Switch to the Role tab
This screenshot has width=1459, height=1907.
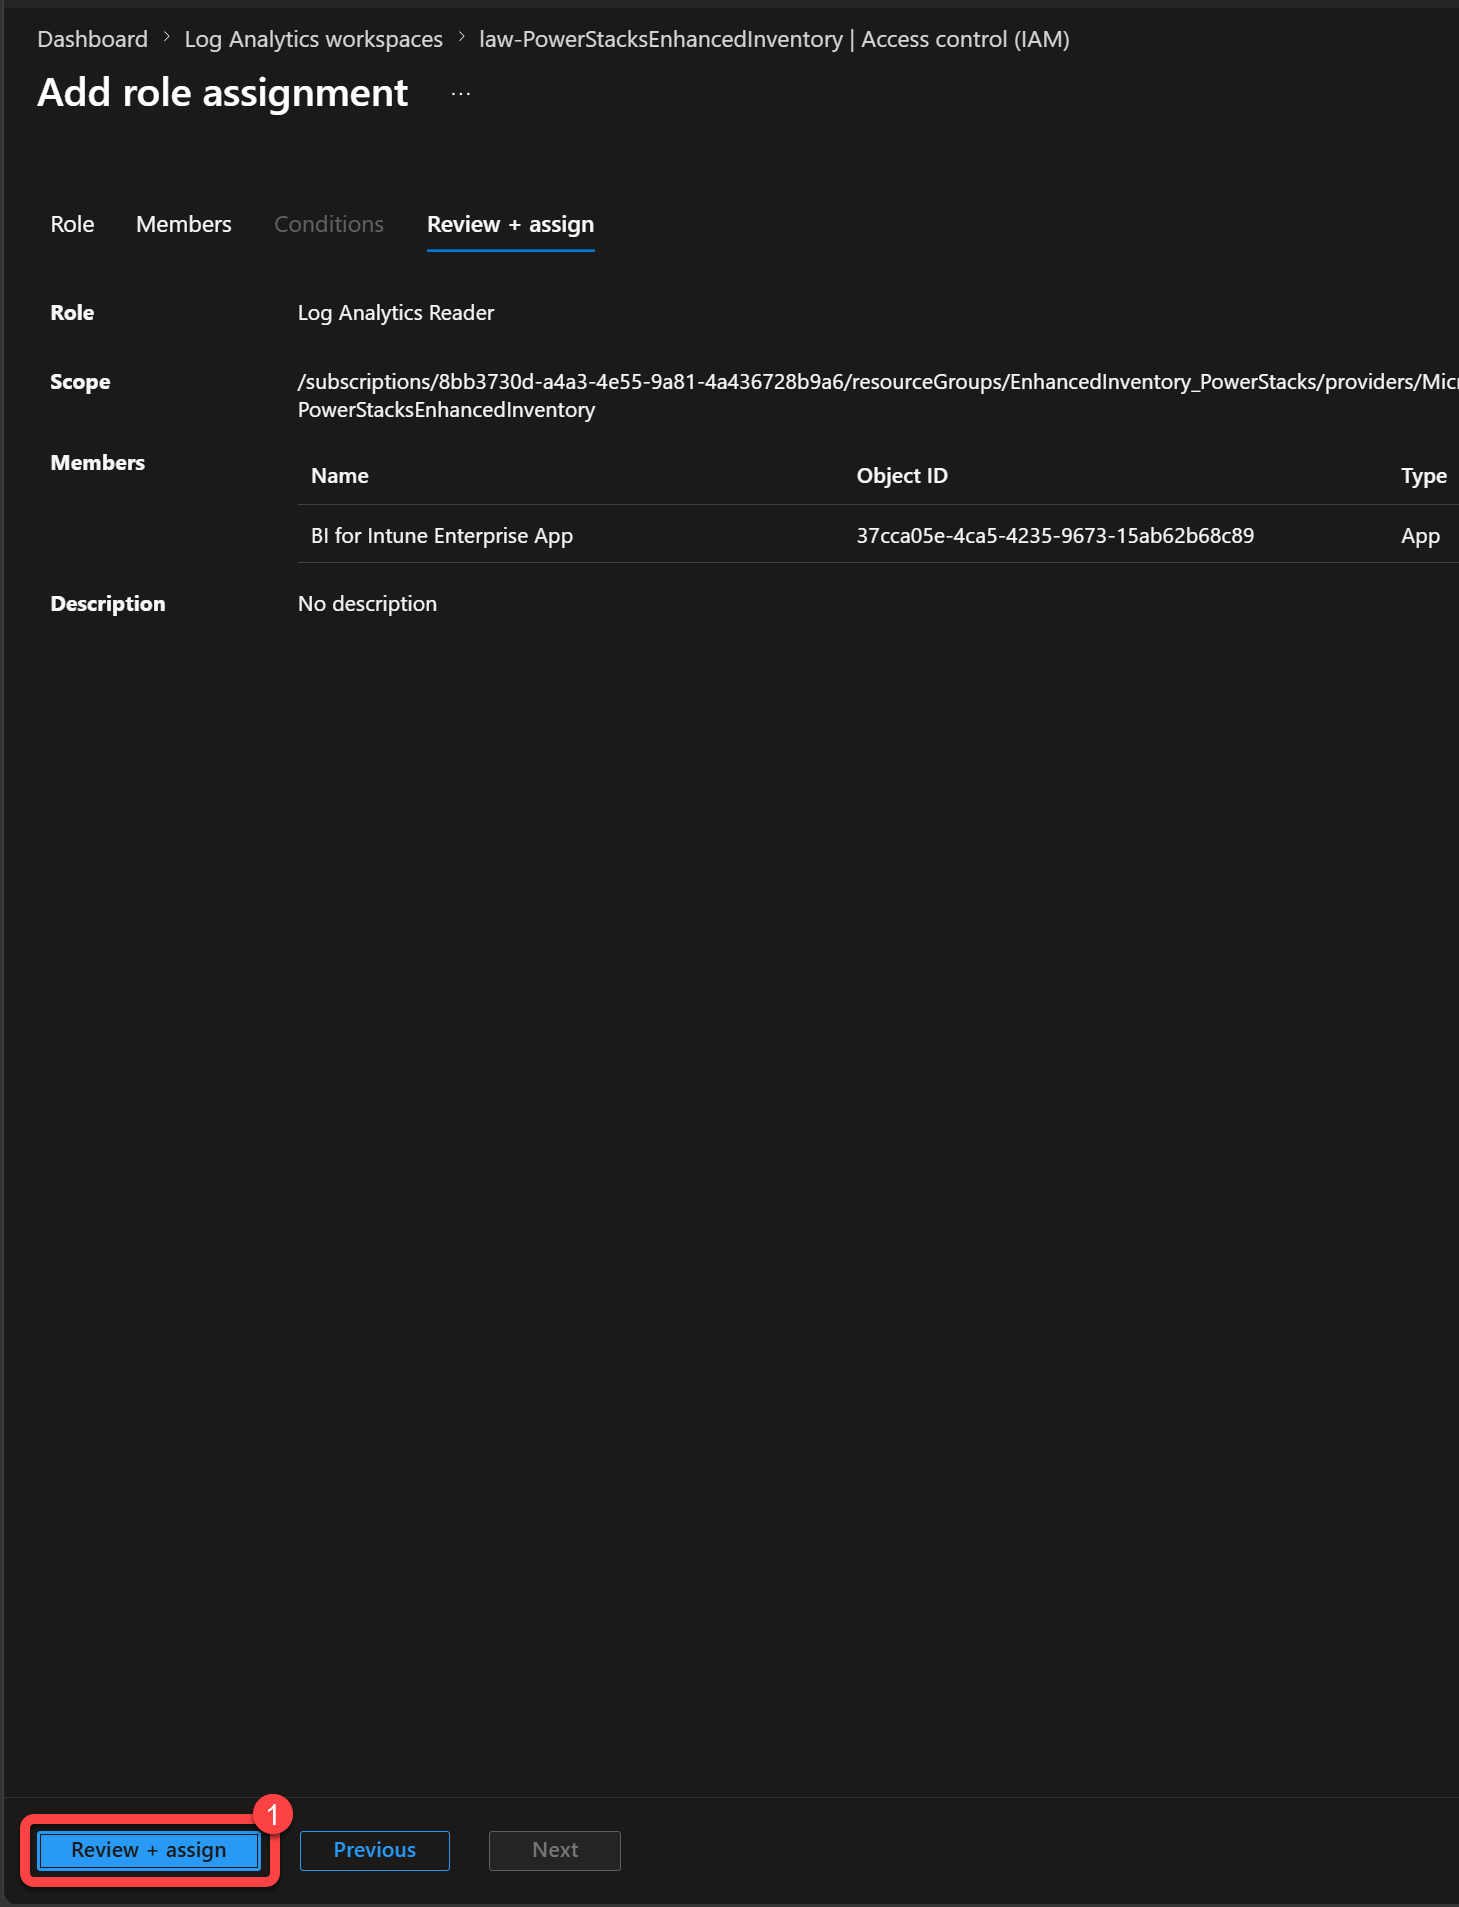(72, 224)
